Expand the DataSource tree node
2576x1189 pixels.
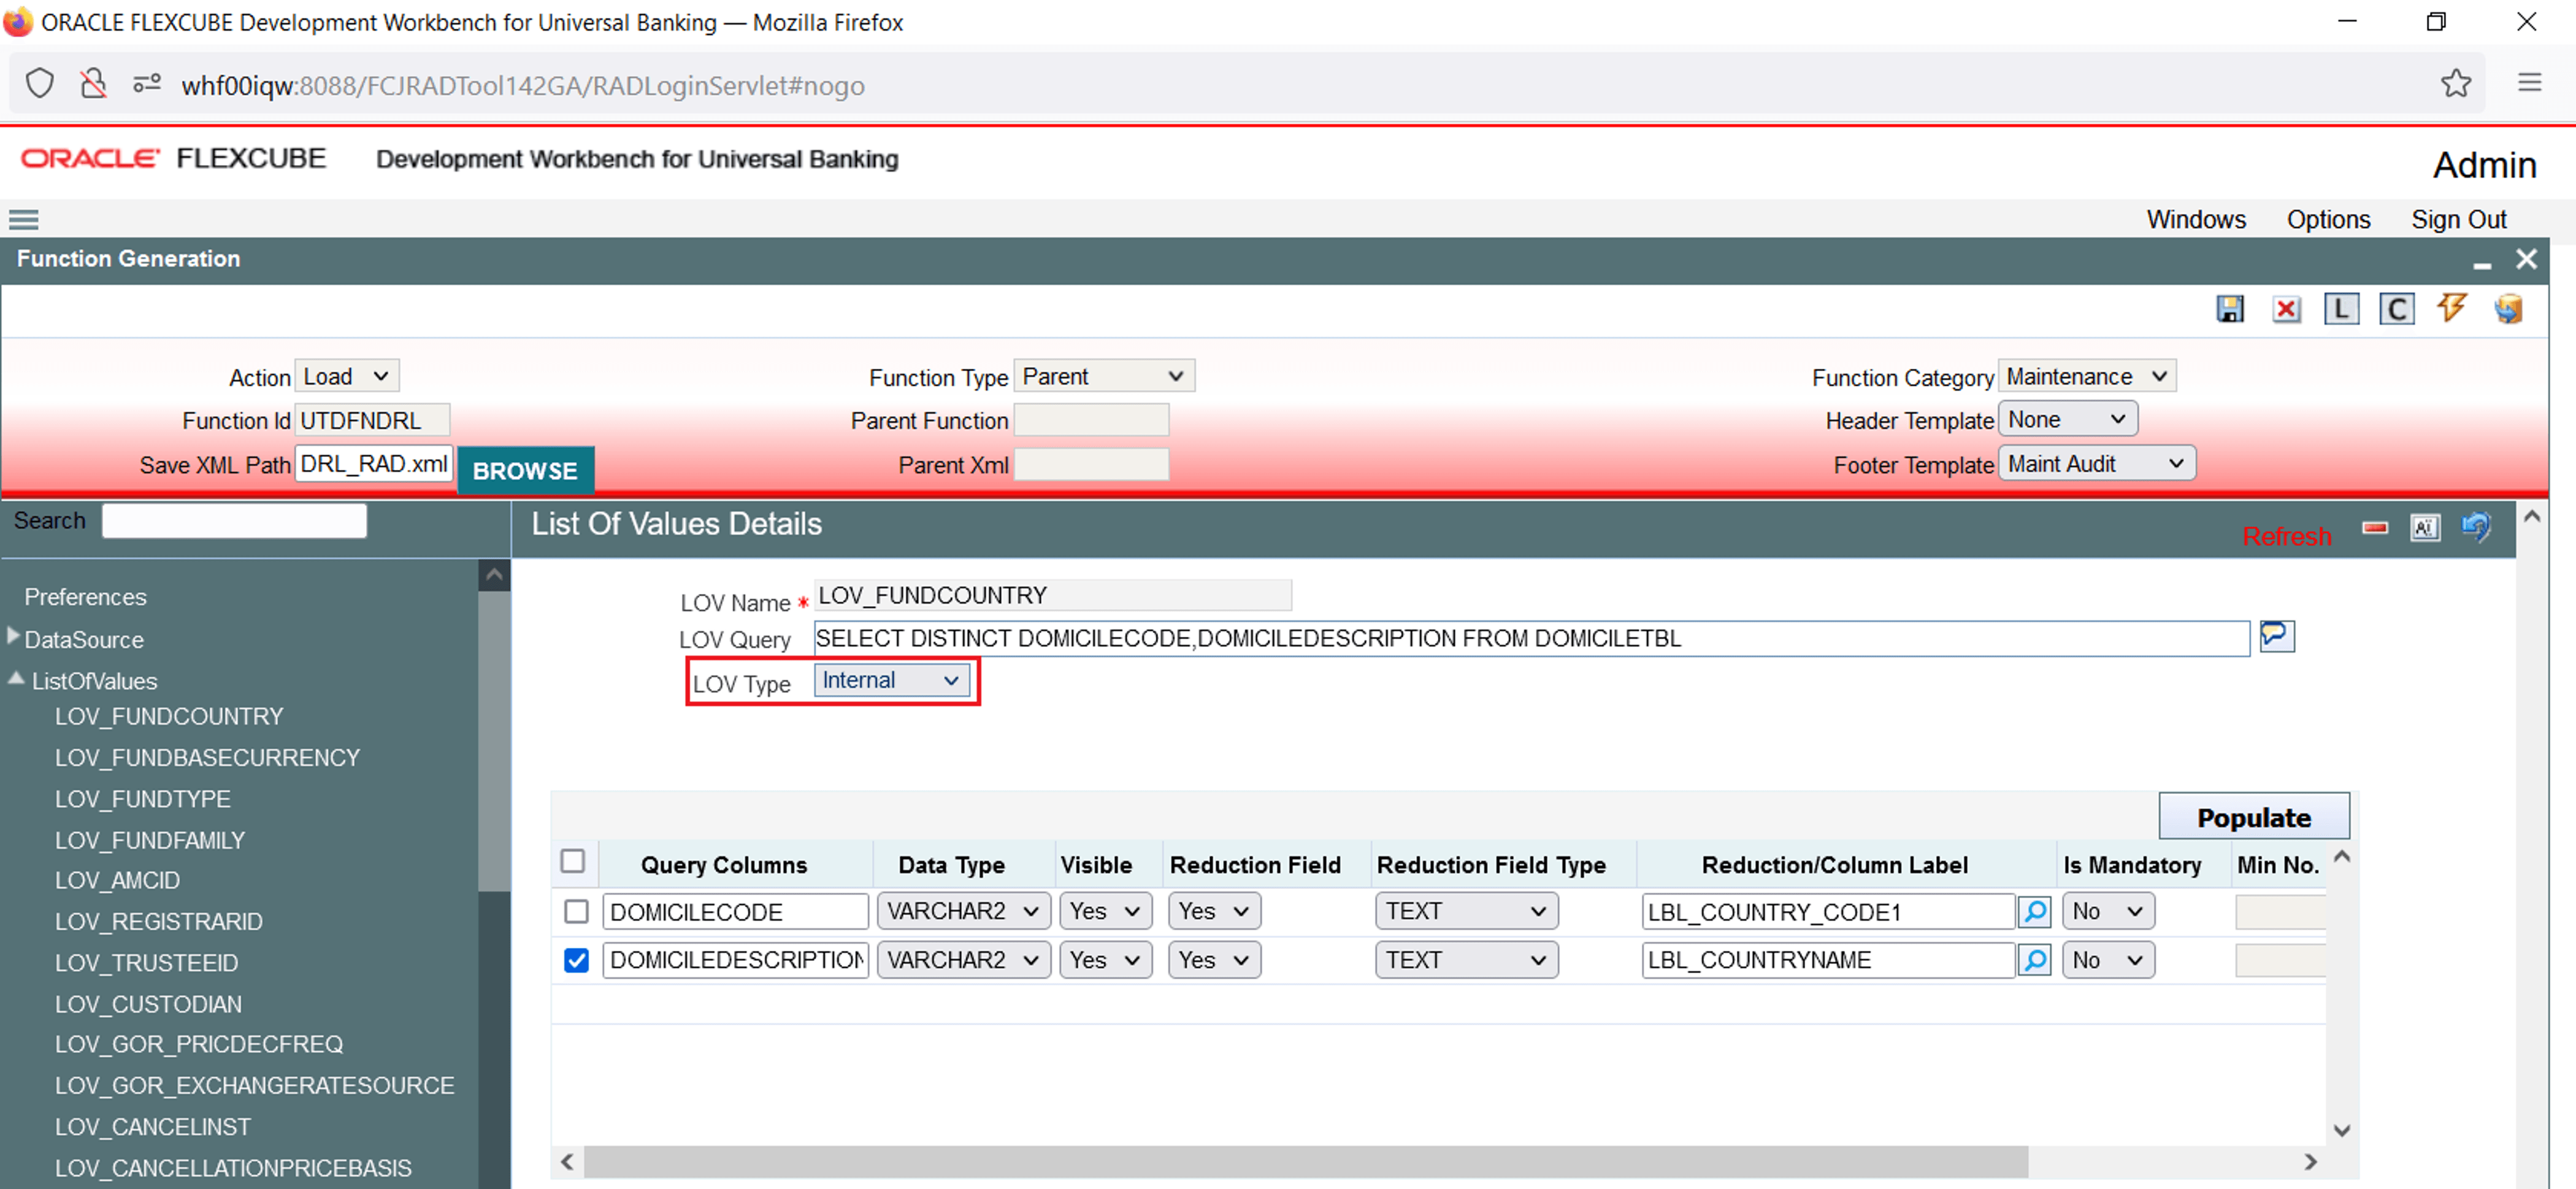pyautogui.click(x=14, y=636)
